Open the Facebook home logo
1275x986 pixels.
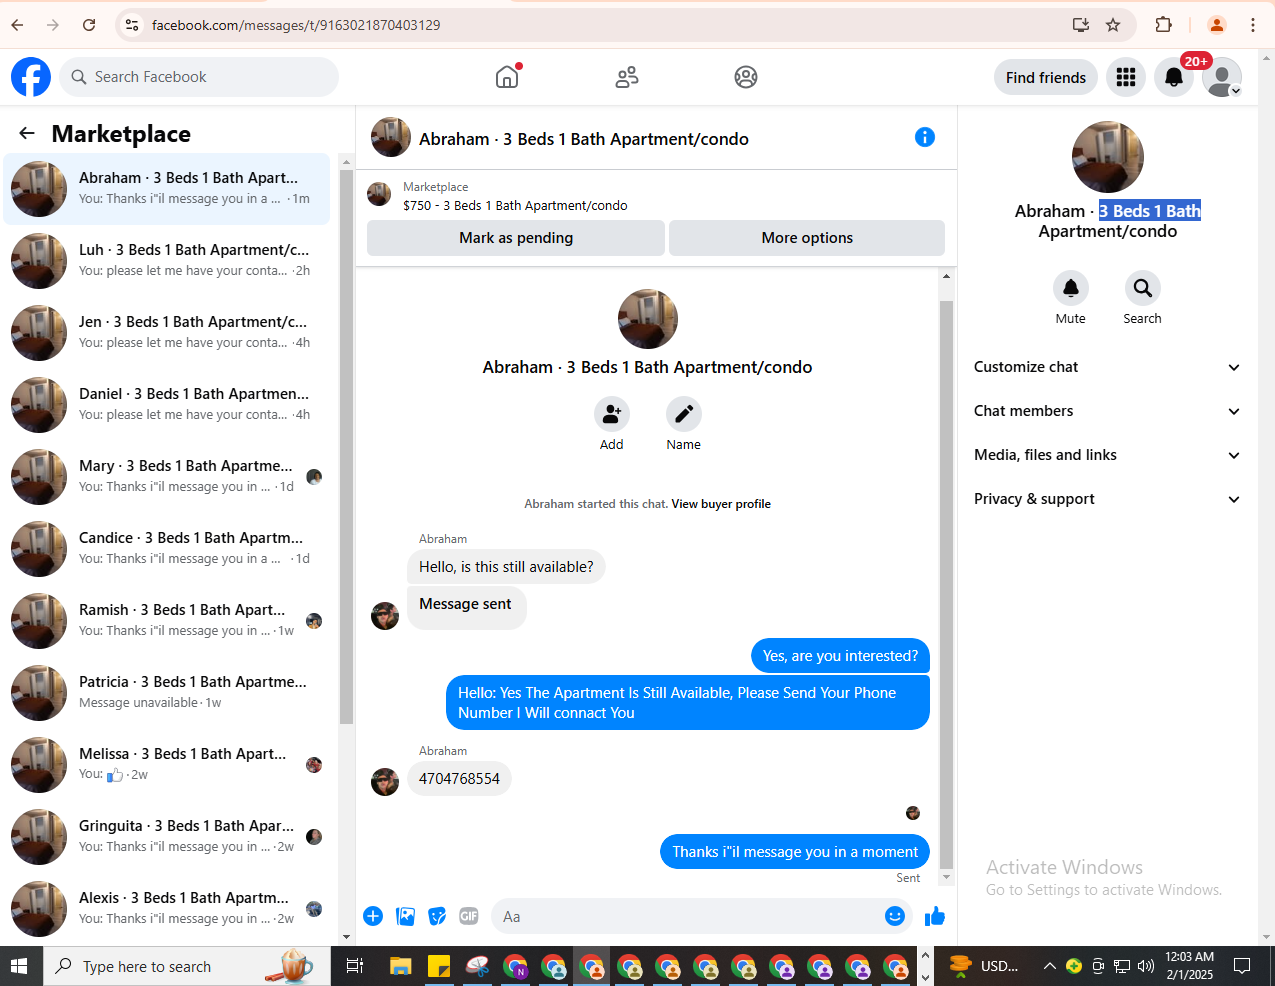[31, 77]
